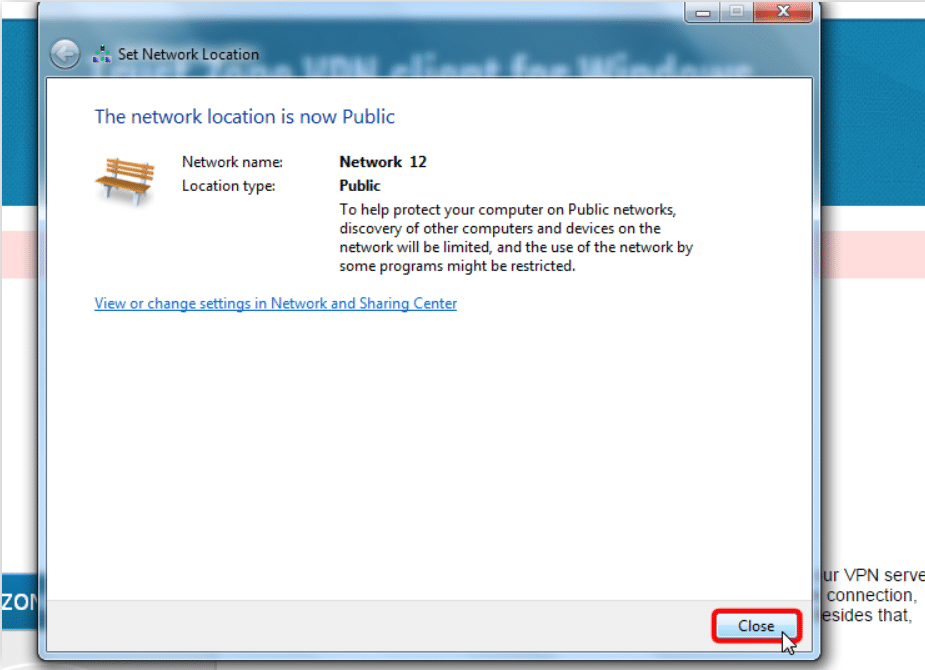Viewport: 925px width, 670px height.
Task: Click the 'Network name:' label
Action: pyautogui.click(x=232, y=162)
